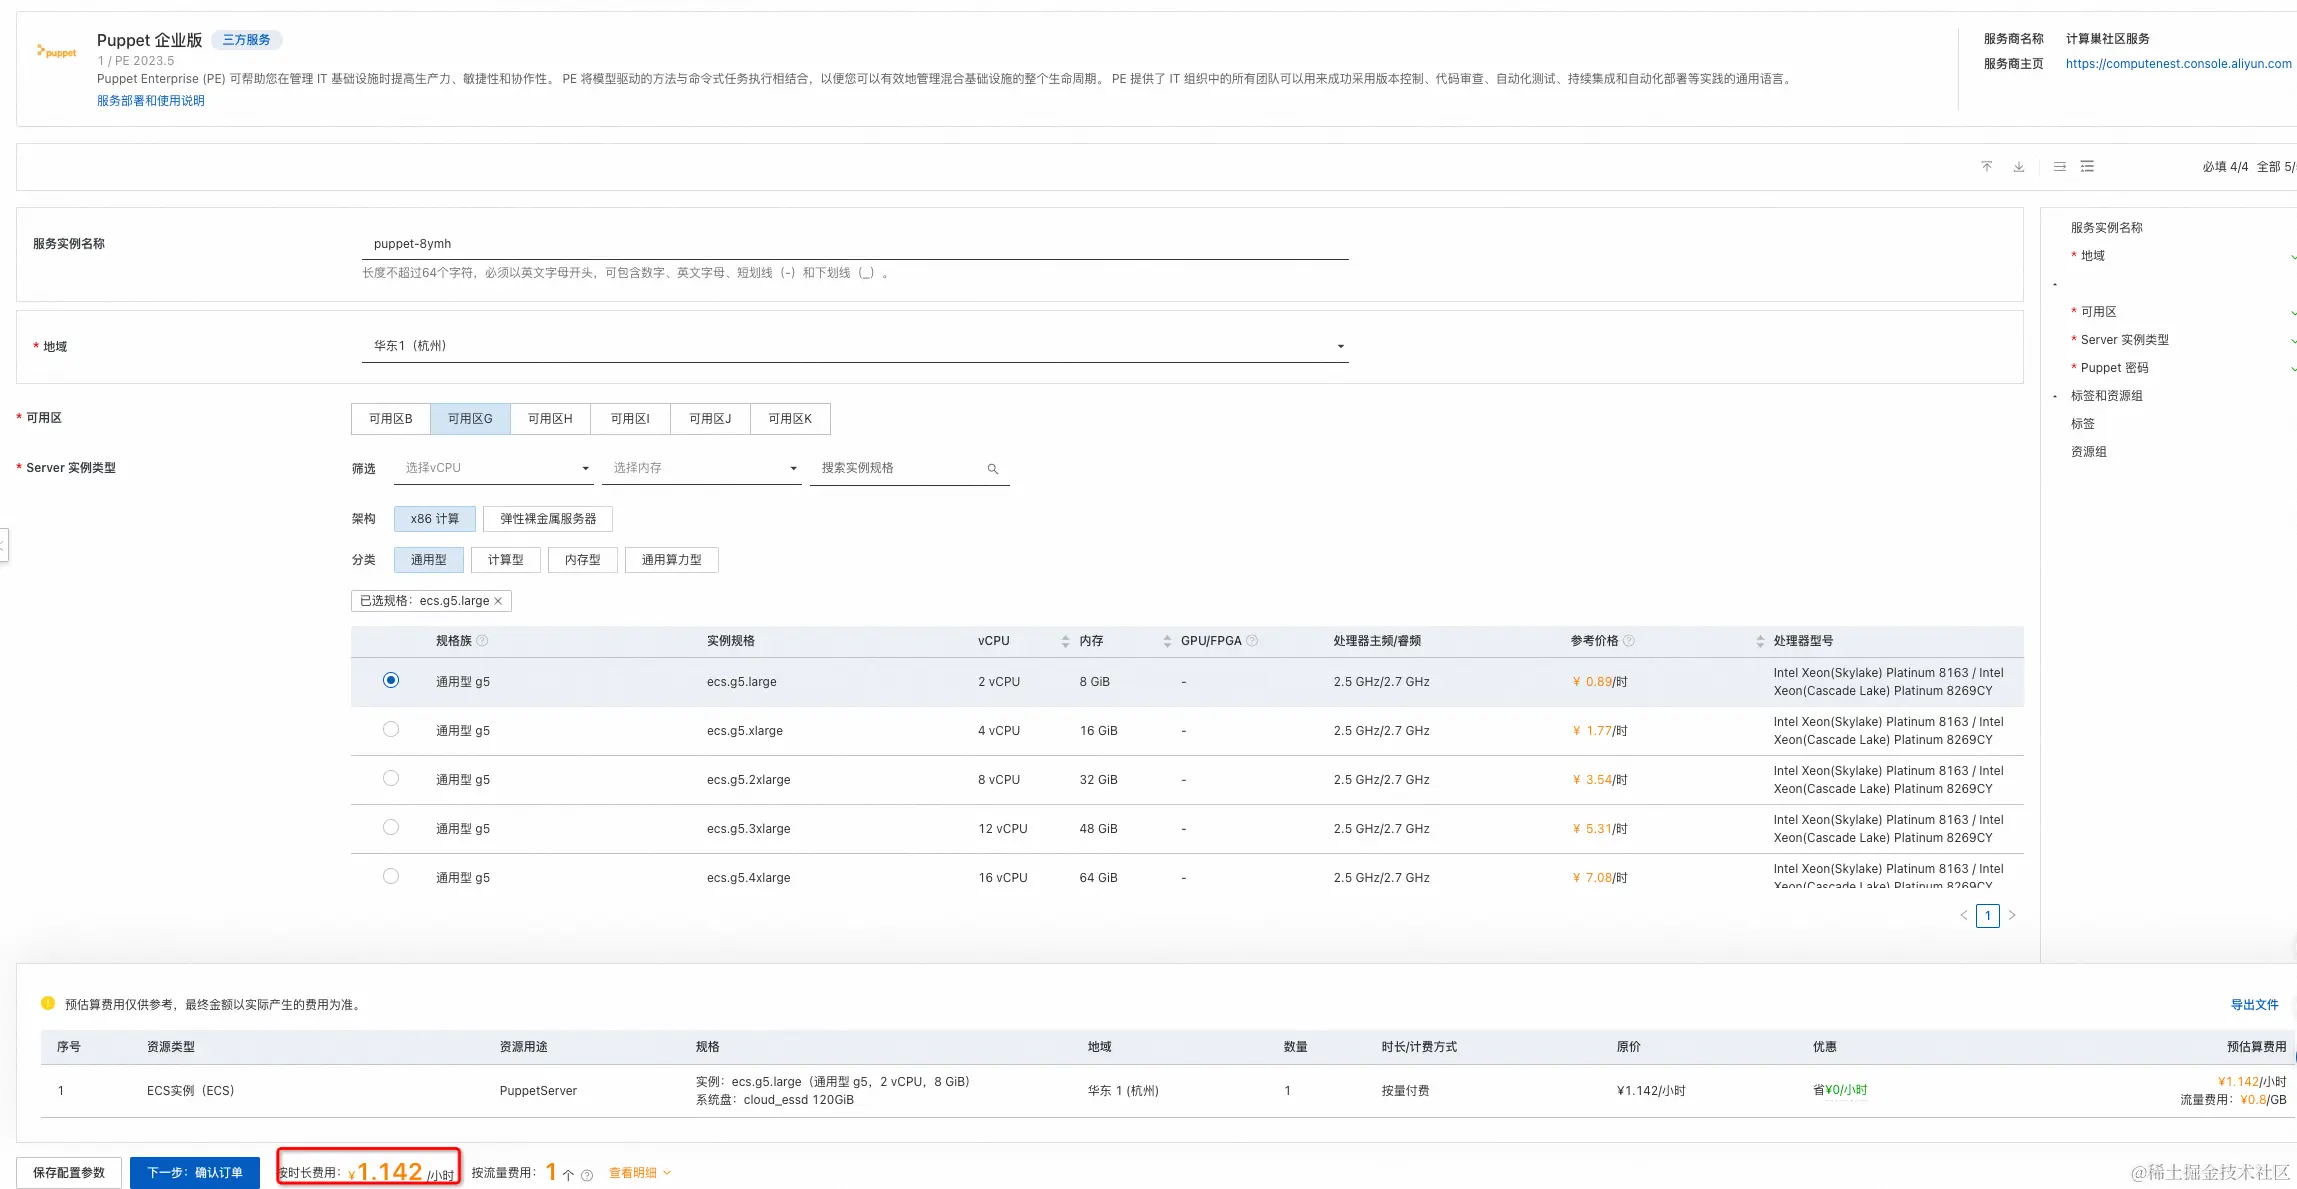Open the 服务部署和使用说明 link
This screenshot has height=1189, width=2297.
click(x=150, y=101)
